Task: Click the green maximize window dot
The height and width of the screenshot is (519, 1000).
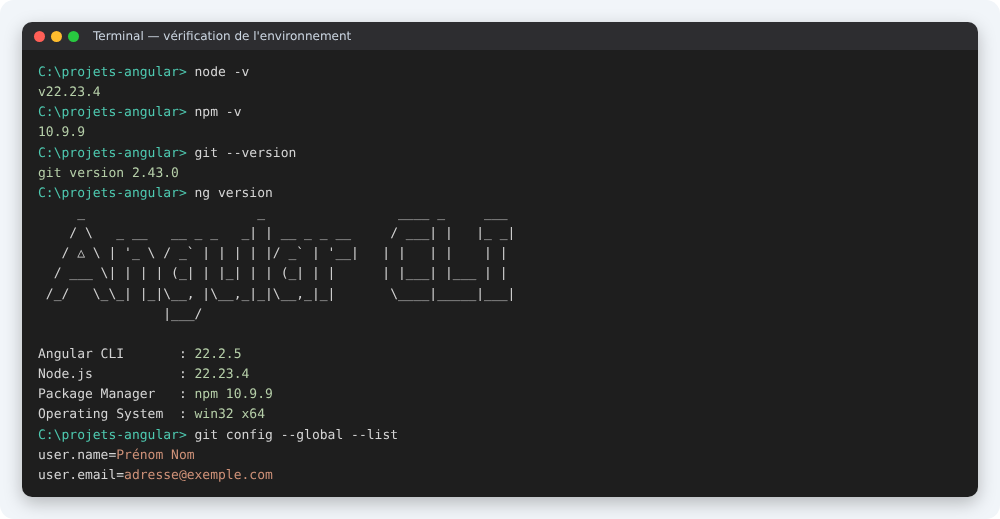Action: tap(73, 36)
